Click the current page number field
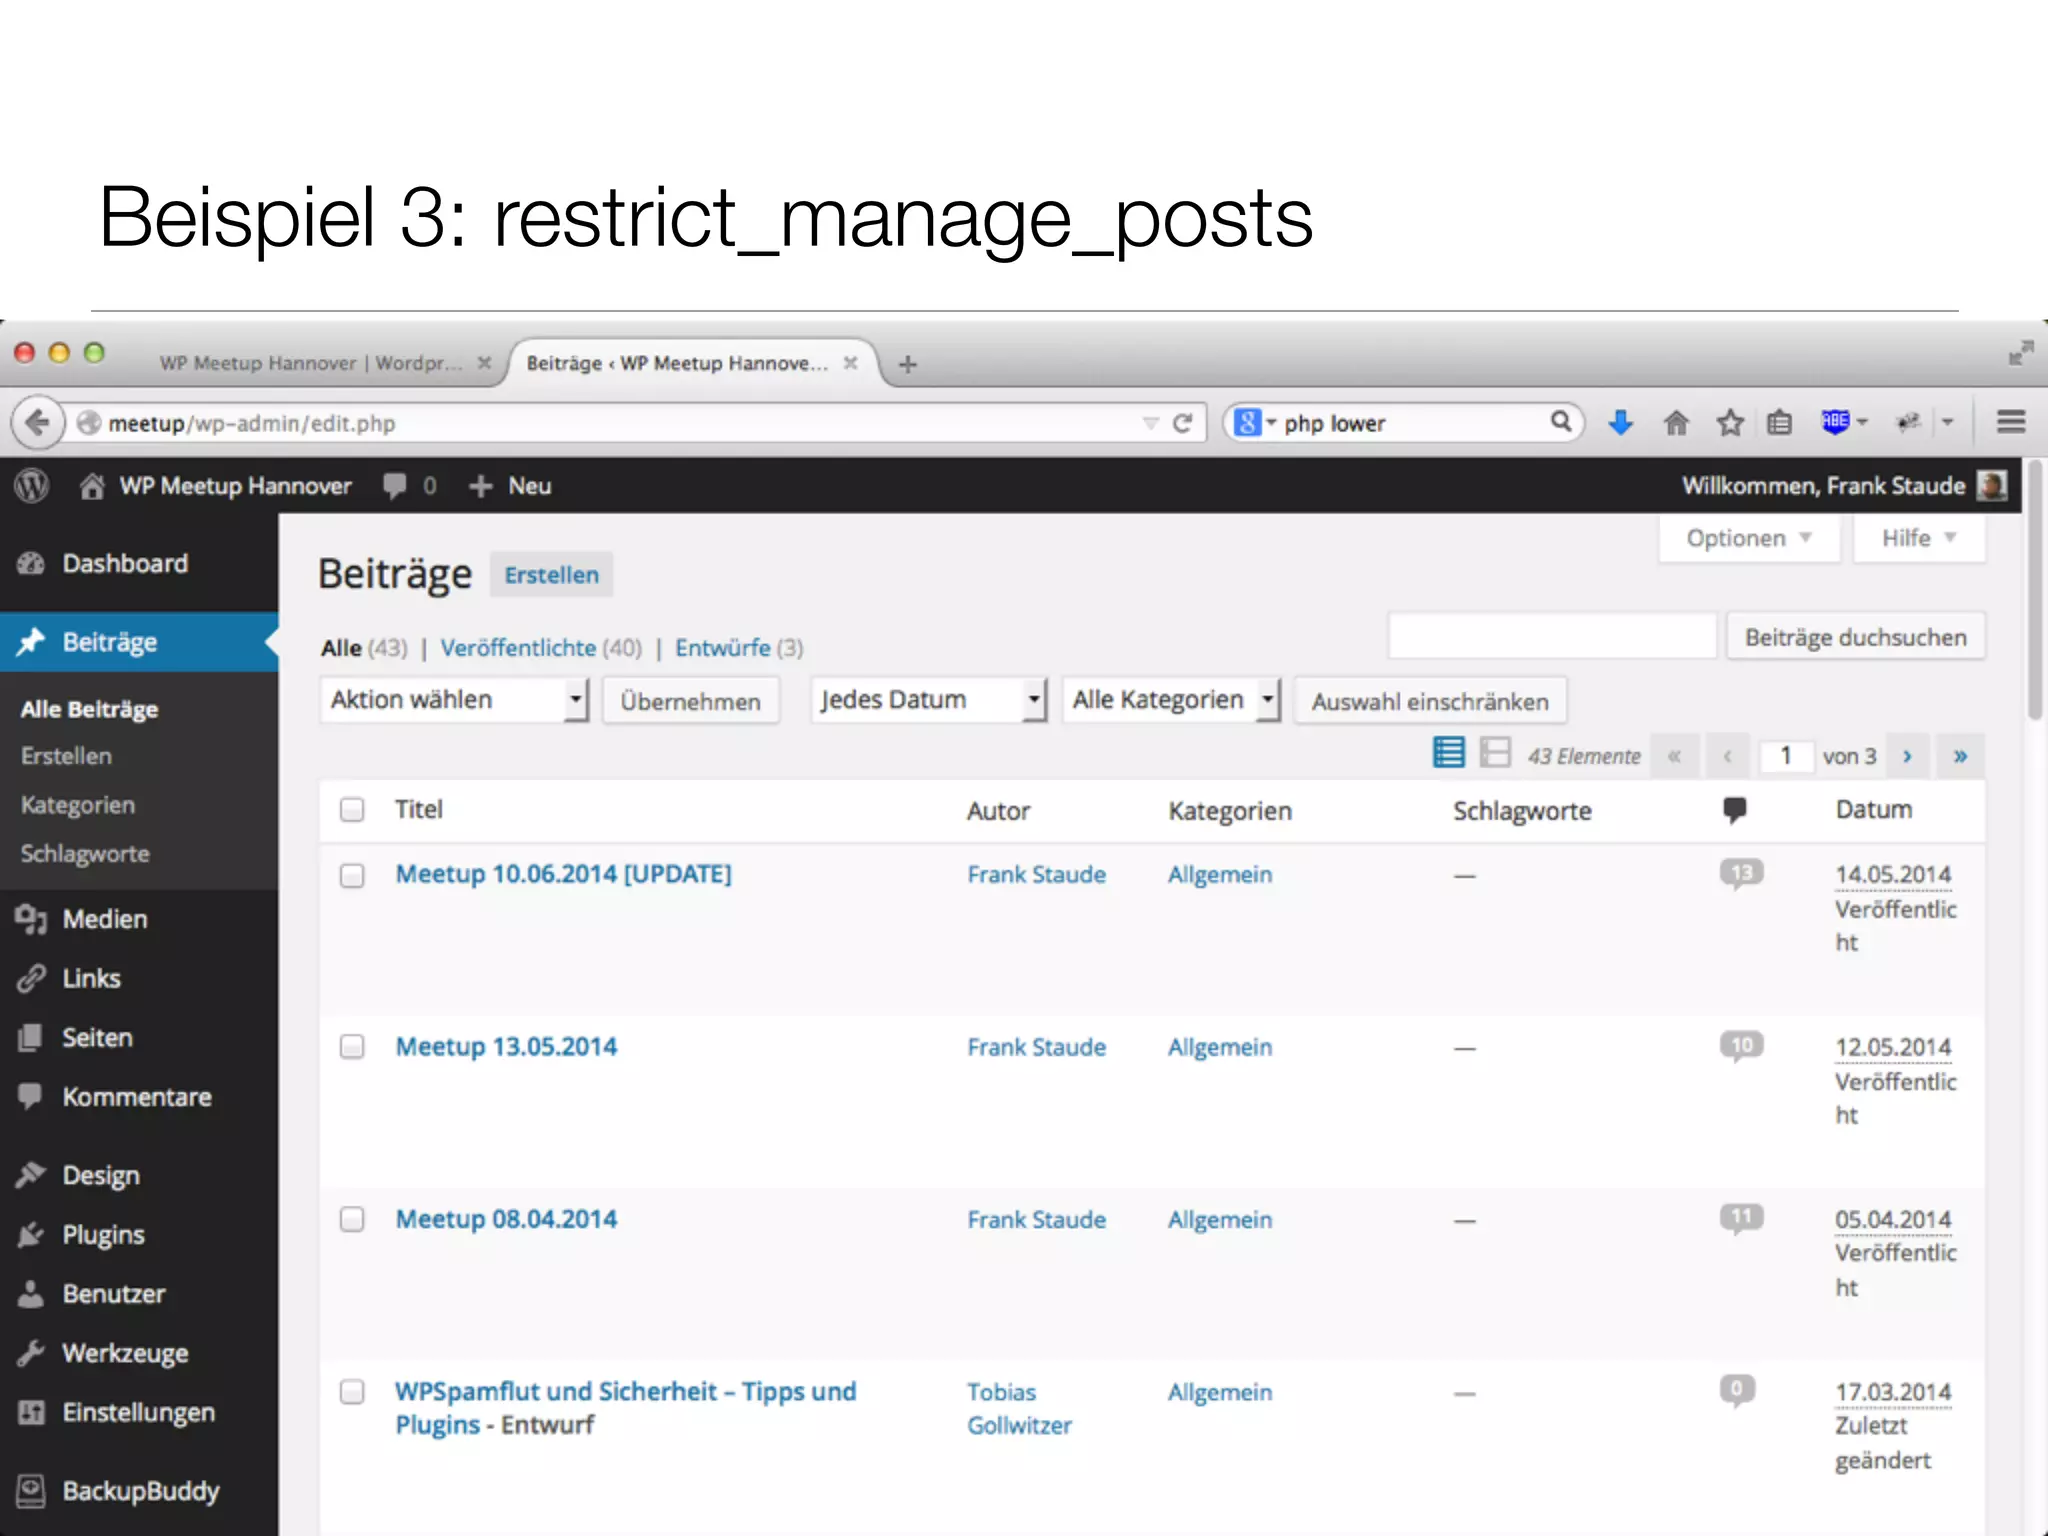Screen dimensions: 2048x1536 [1785, 756]
